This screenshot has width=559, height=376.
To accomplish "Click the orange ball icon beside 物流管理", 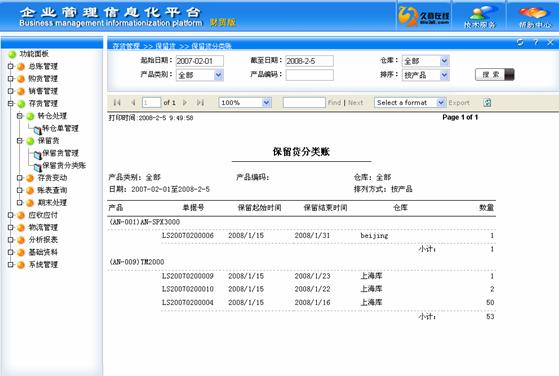I will 21,228.
